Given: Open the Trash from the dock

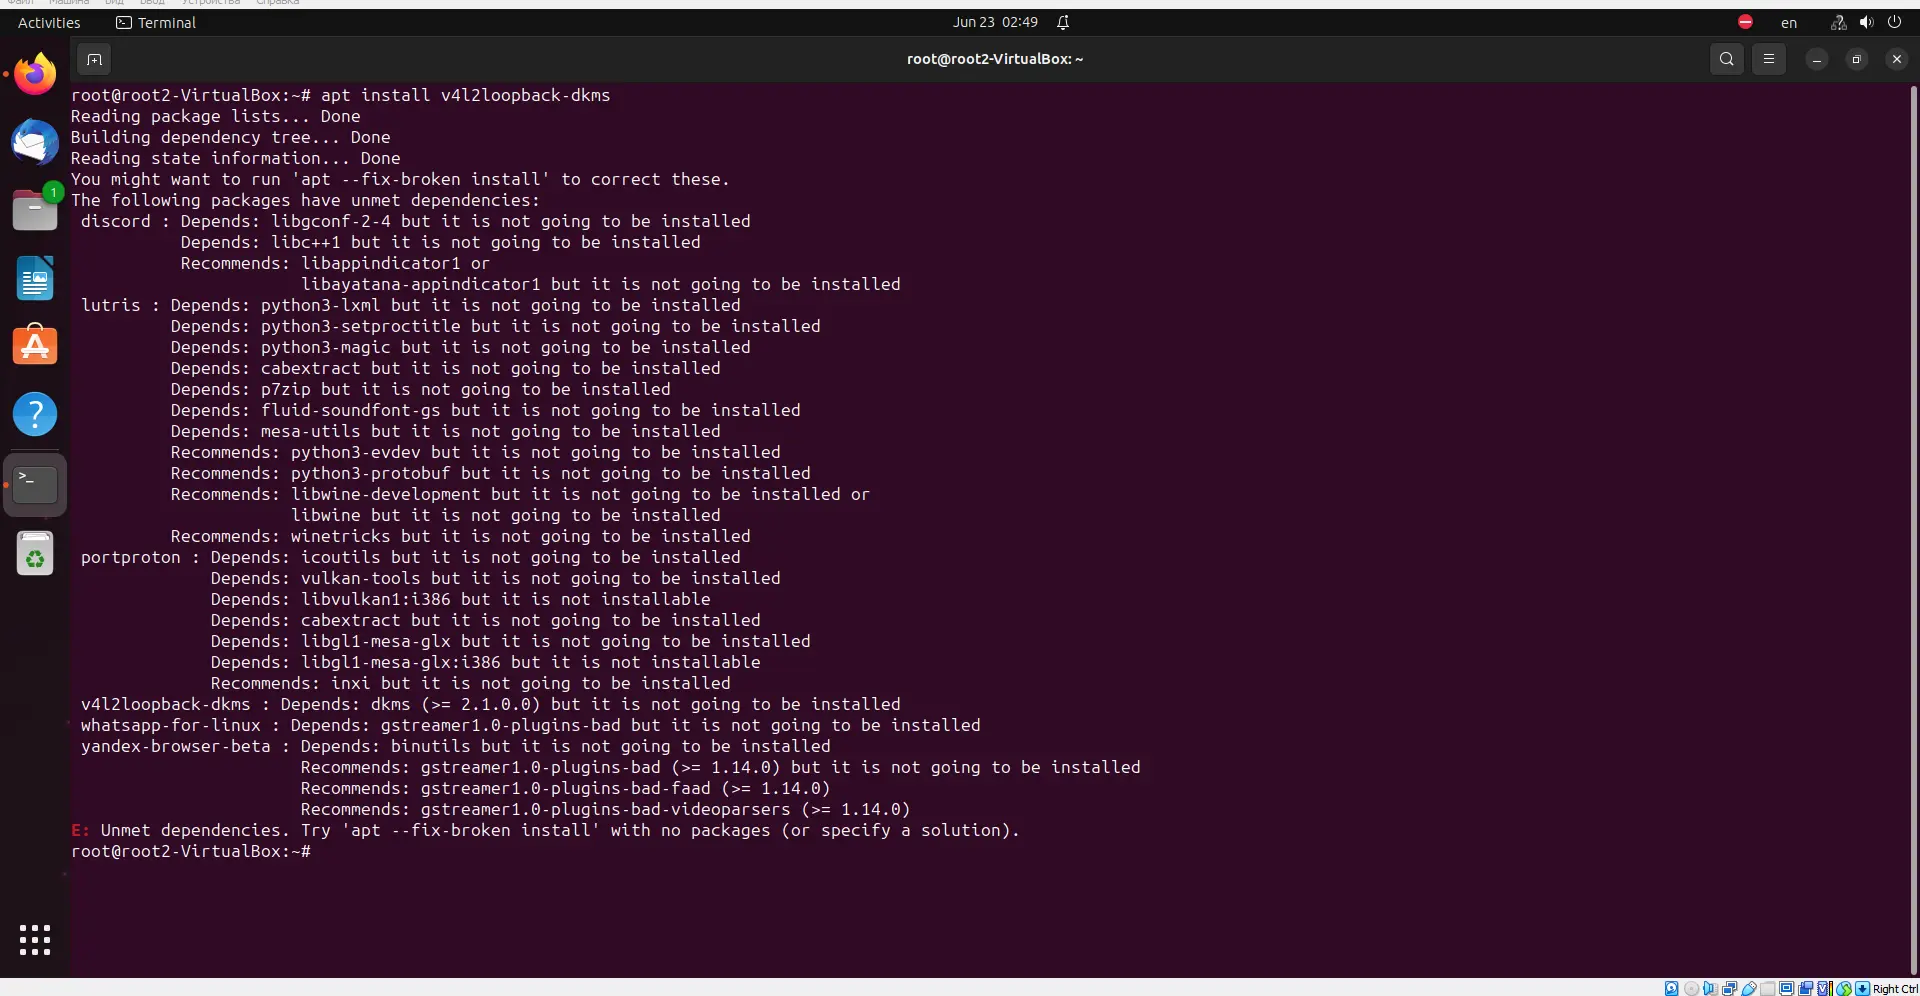Looking at the screenshot, I should pyautogui.click(x=35, y=553).
